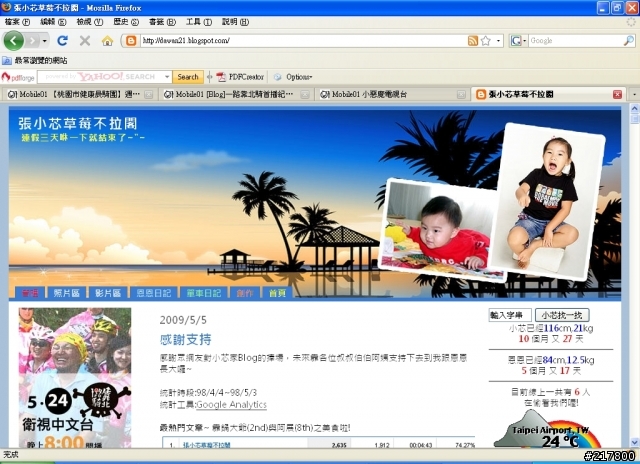Screen dimensions: 640x464
Task: Switch to the Mobile01 [Blog] tab
Action: [234, 94]
